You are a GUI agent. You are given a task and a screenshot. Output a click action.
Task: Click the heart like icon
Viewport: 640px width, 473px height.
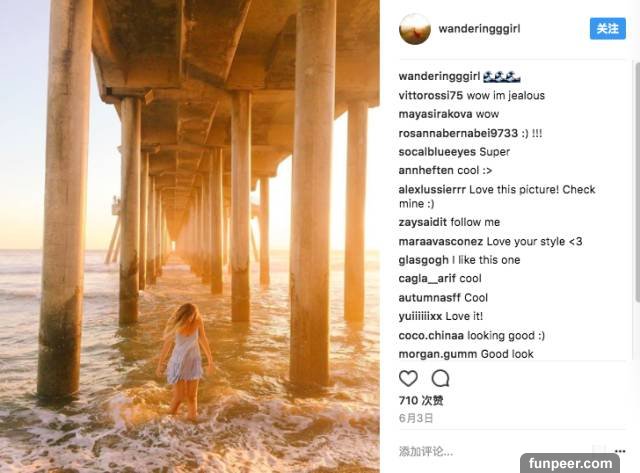click(408, 378)
